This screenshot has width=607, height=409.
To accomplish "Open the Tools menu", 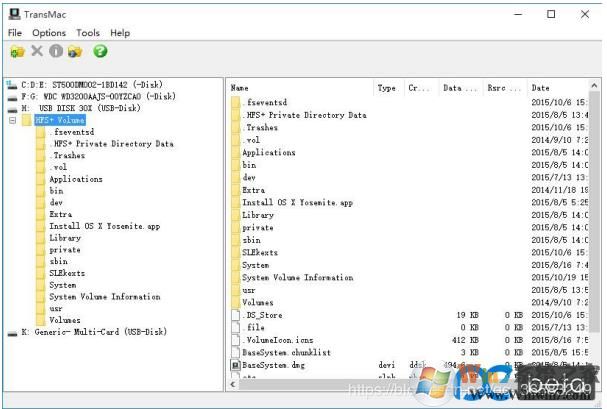I will (x=88, y=33).
